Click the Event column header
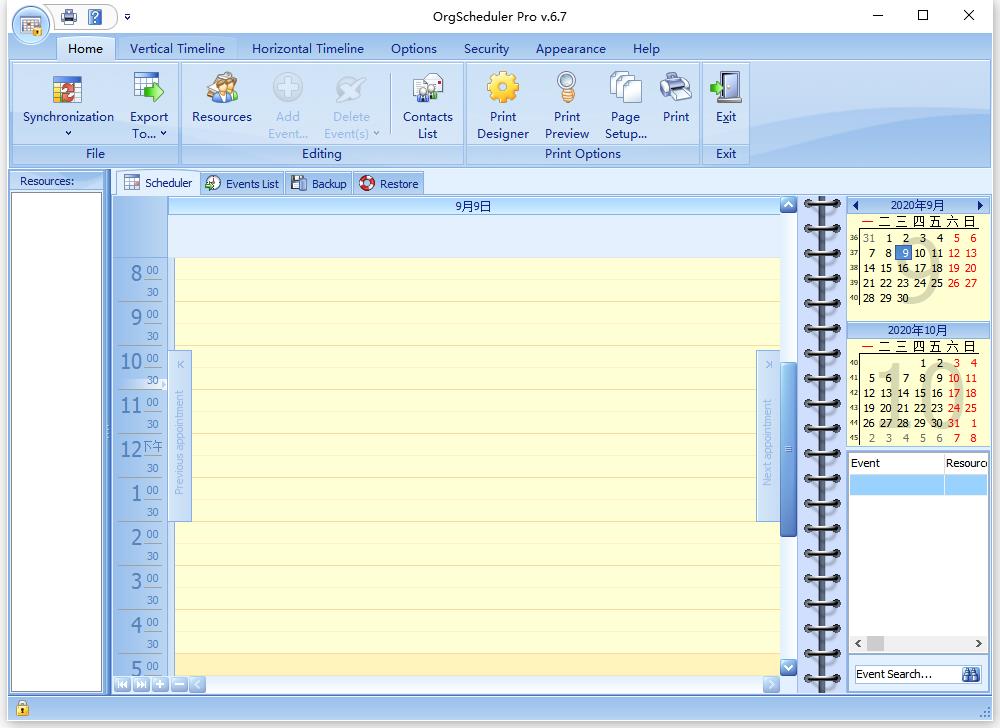The image size is (1000, 728). (x=896, y=463)
